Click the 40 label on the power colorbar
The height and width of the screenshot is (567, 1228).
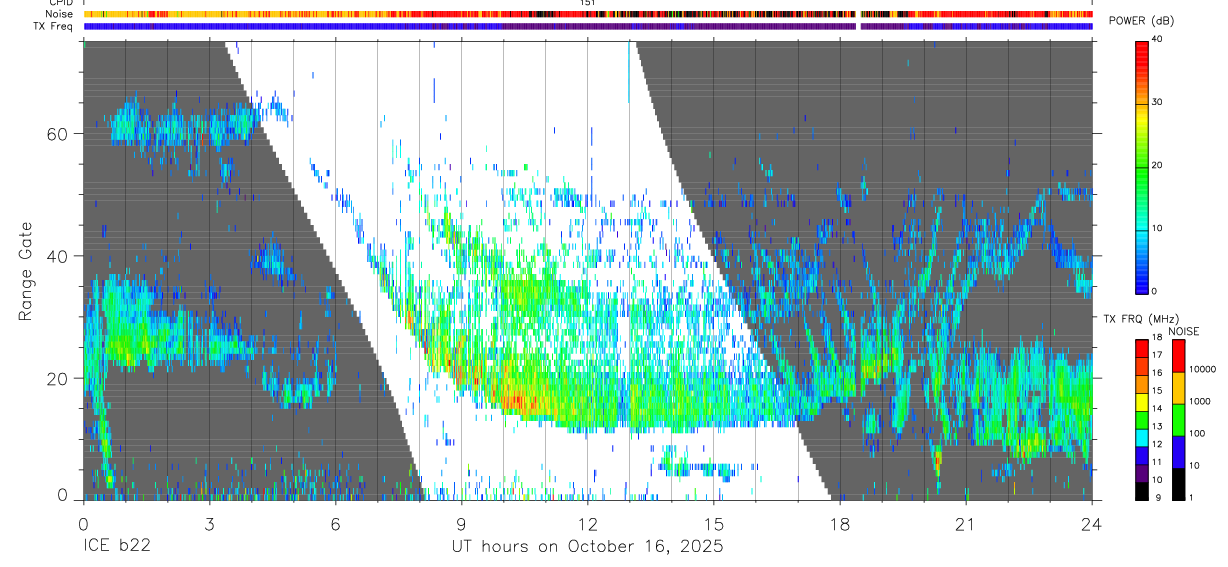1157,39
